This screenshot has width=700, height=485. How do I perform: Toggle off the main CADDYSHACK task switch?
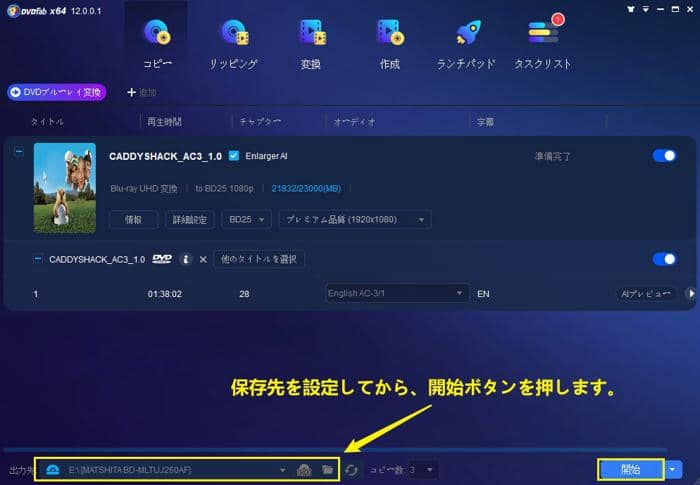(664, 155)
